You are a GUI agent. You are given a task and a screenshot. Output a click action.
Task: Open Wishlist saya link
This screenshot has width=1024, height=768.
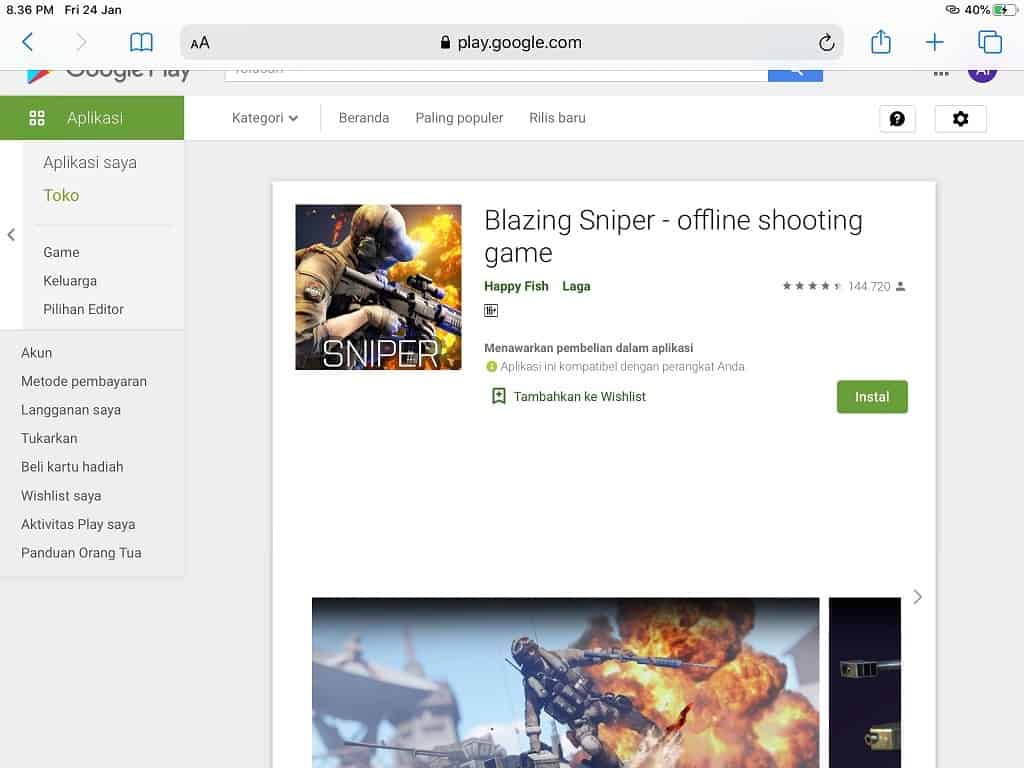click(x=61, y=496)
